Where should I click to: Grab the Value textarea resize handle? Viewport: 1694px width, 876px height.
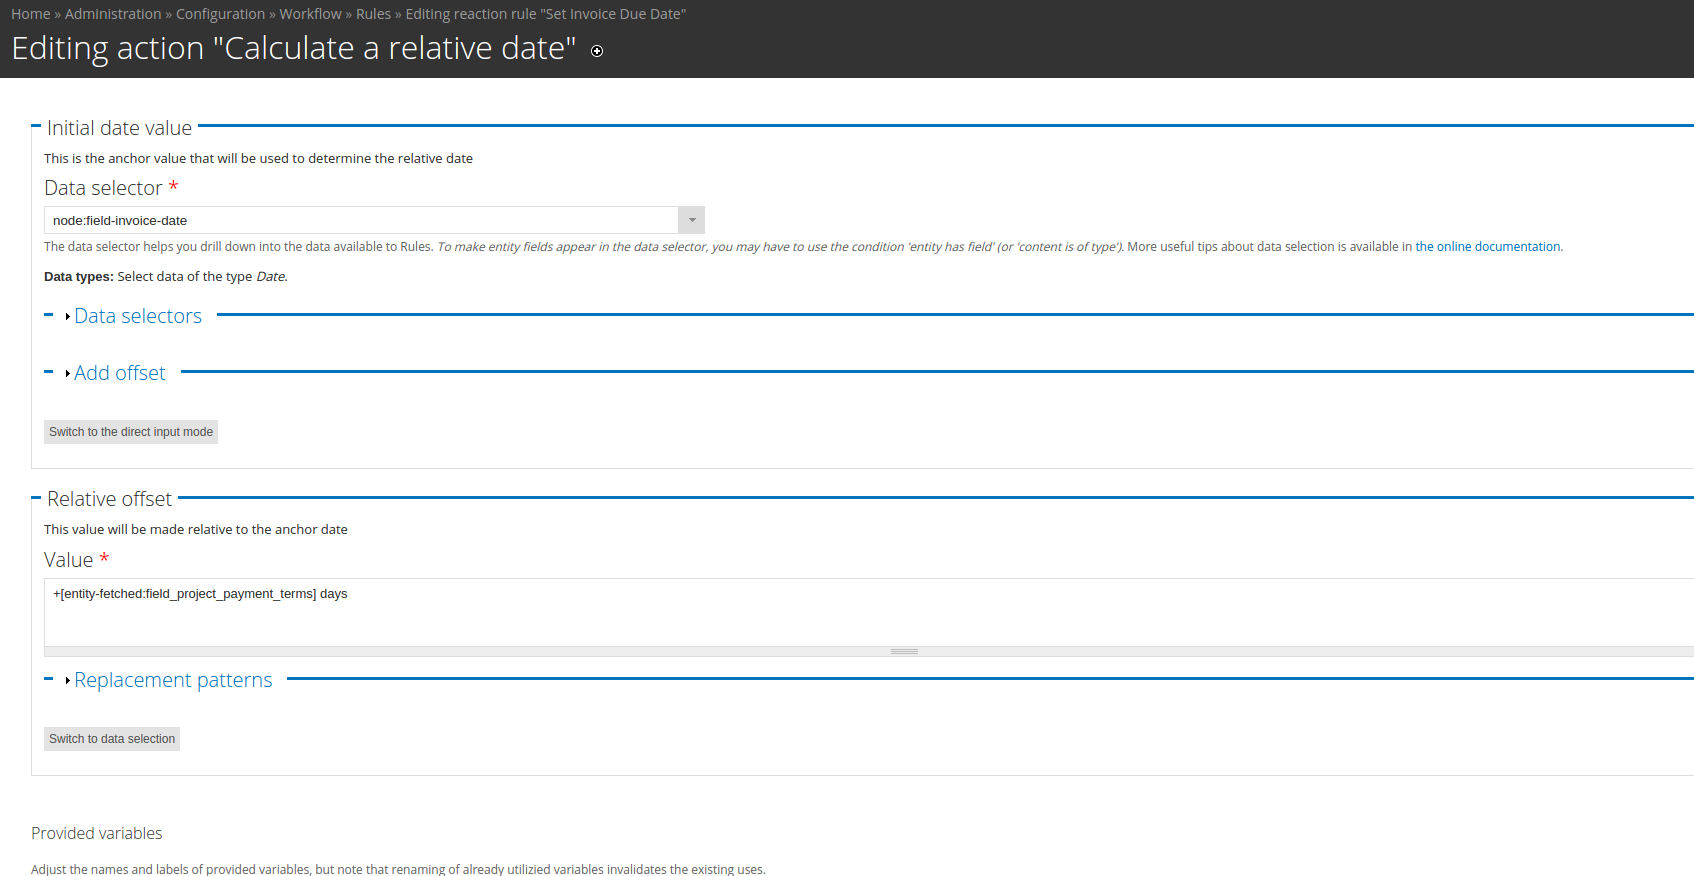904,652
